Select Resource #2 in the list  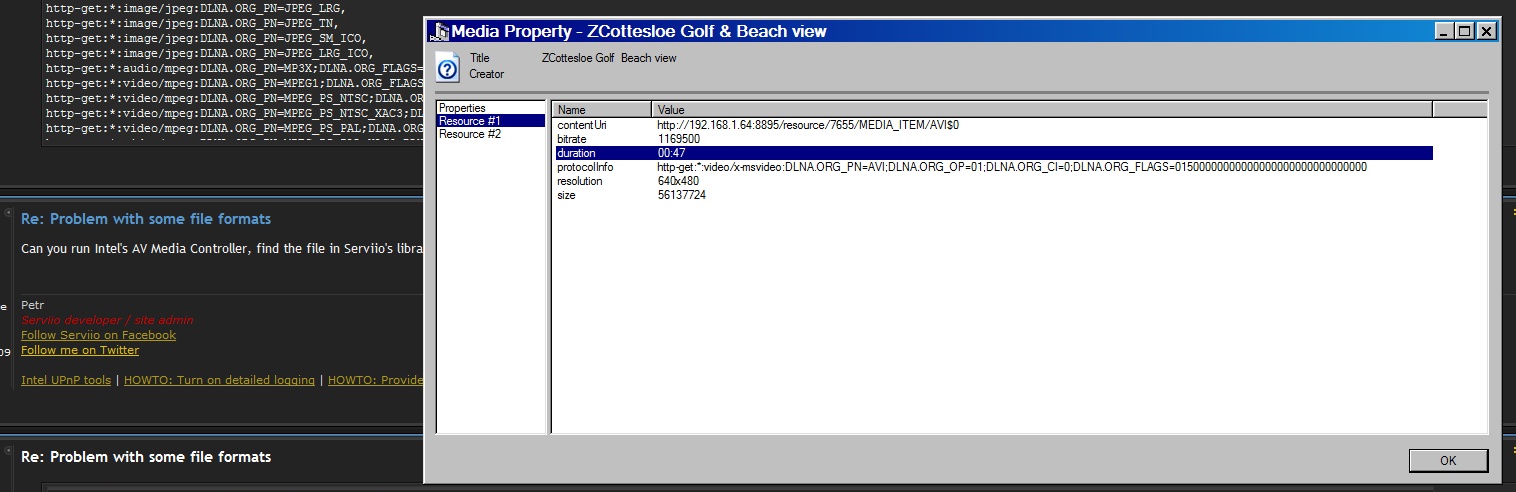tap(469, 134)
